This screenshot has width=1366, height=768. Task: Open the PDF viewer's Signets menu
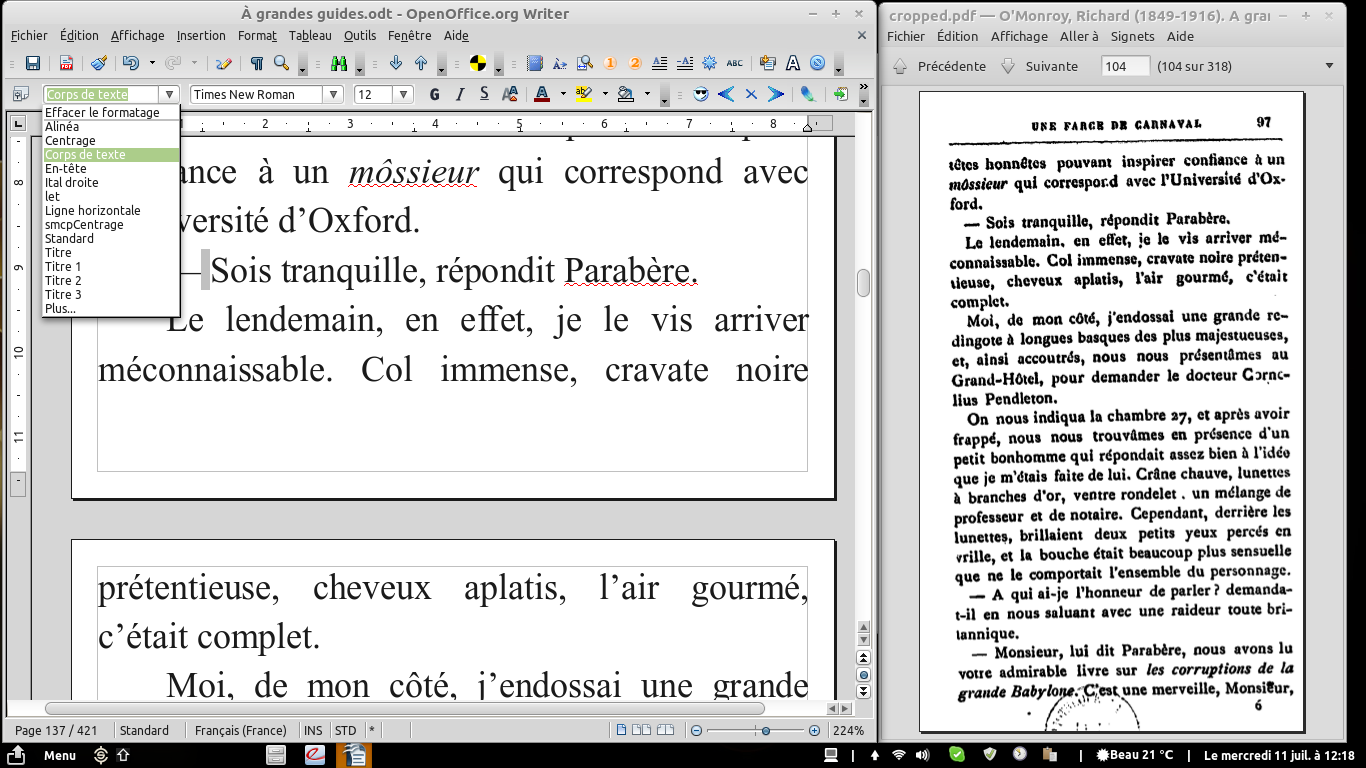click(x=1132, y=36)
